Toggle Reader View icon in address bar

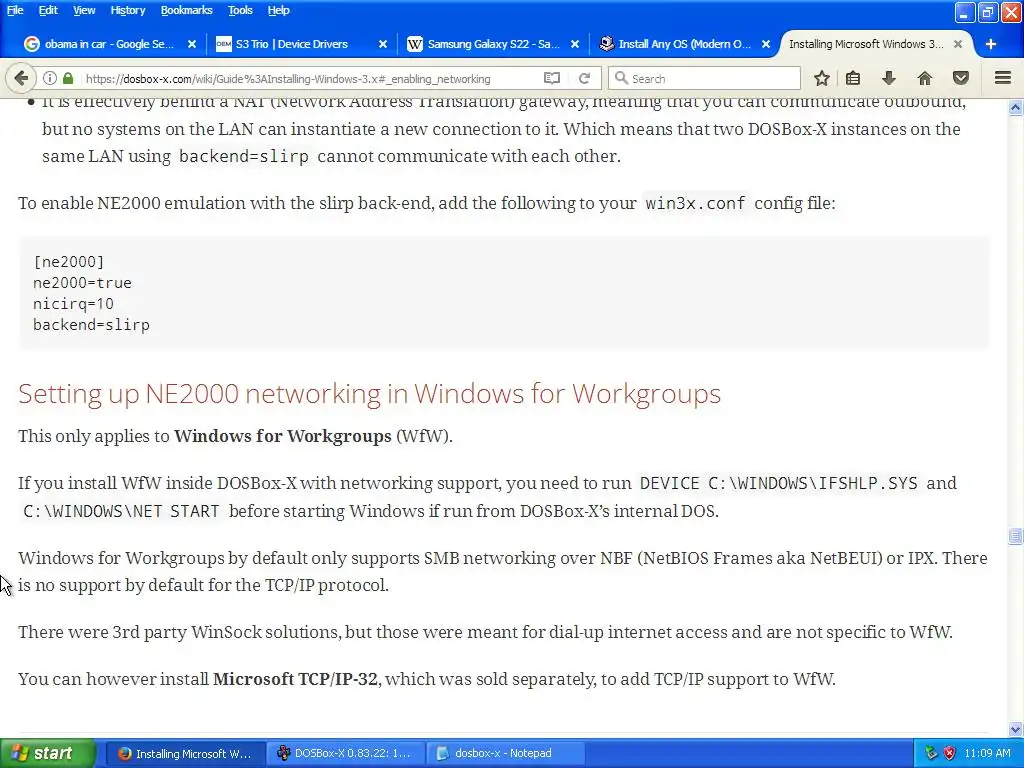(552, 78)
